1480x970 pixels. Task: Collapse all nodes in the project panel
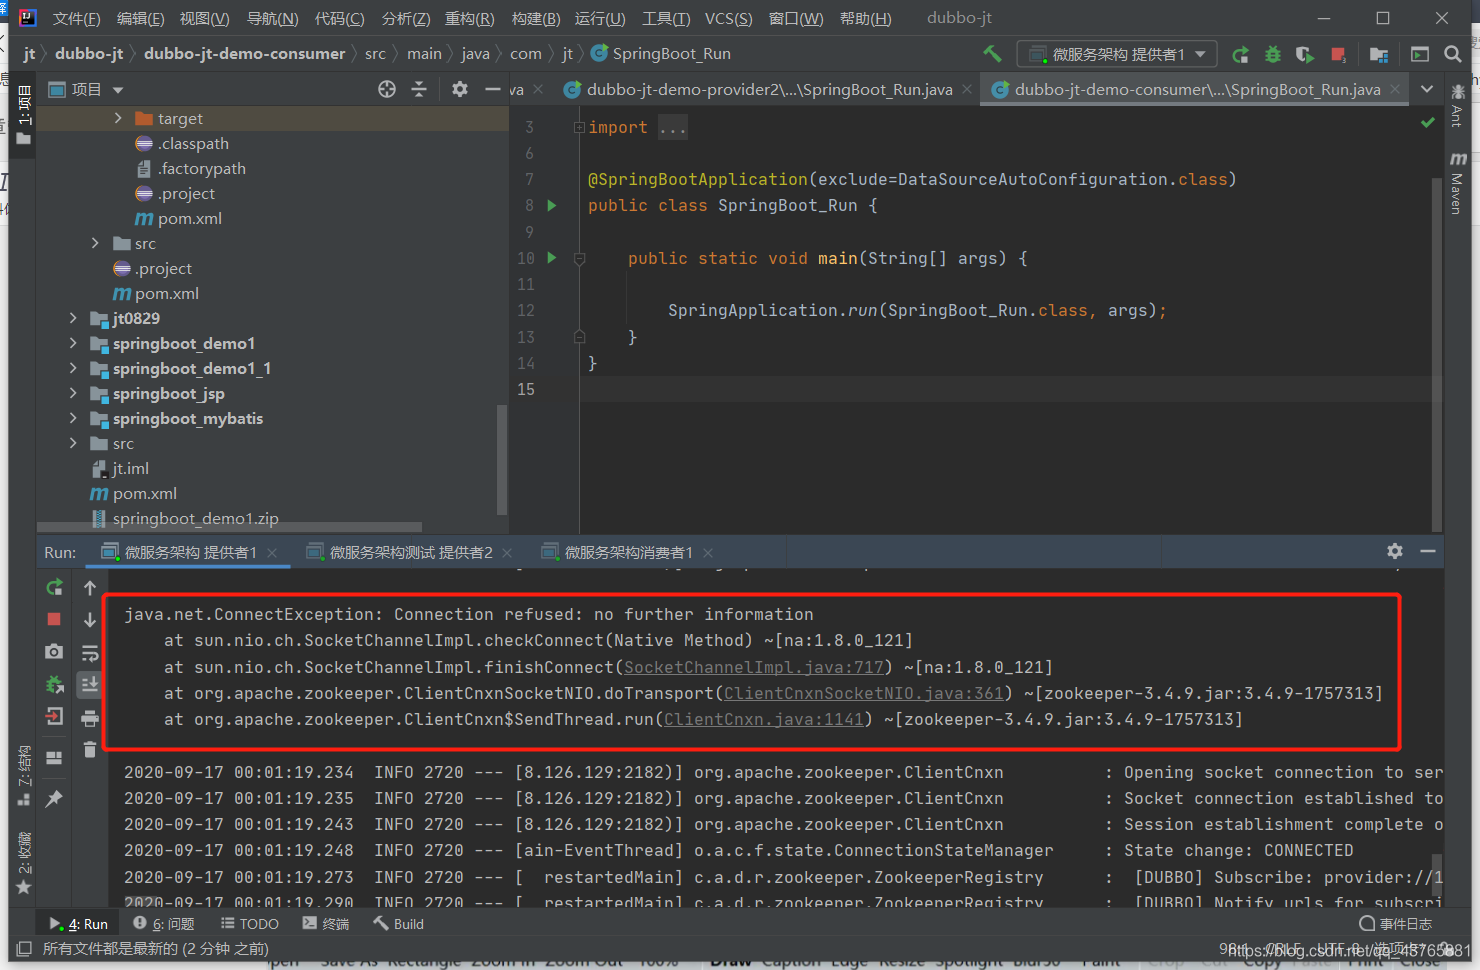419,89
